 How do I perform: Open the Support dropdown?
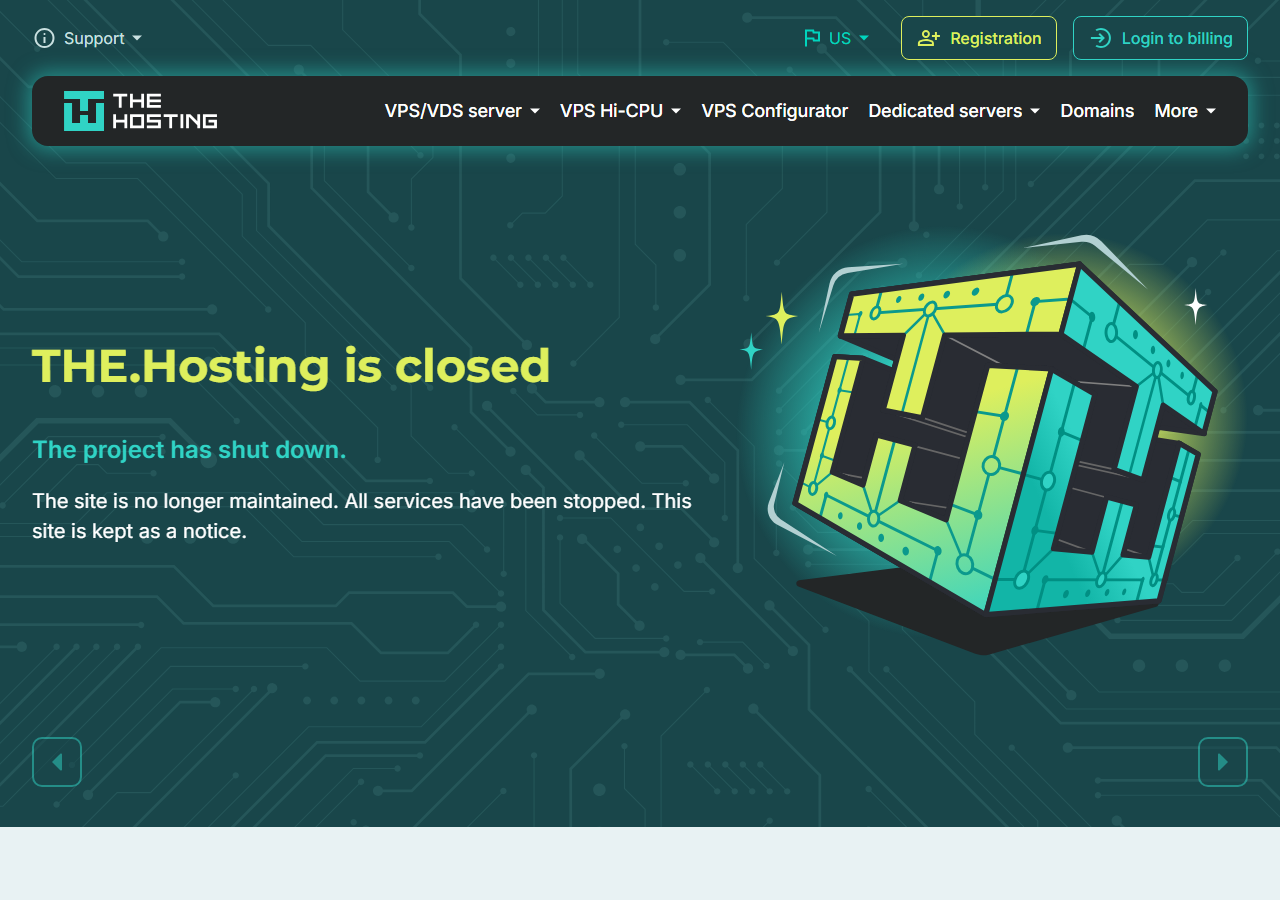(x=88, y=38)
